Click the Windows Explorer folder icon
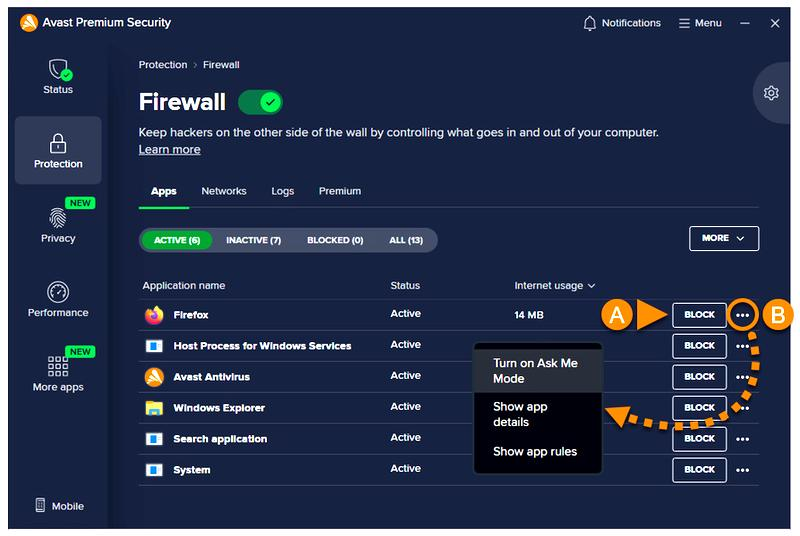This screenshot has width=800, height=536. (154, 408)
